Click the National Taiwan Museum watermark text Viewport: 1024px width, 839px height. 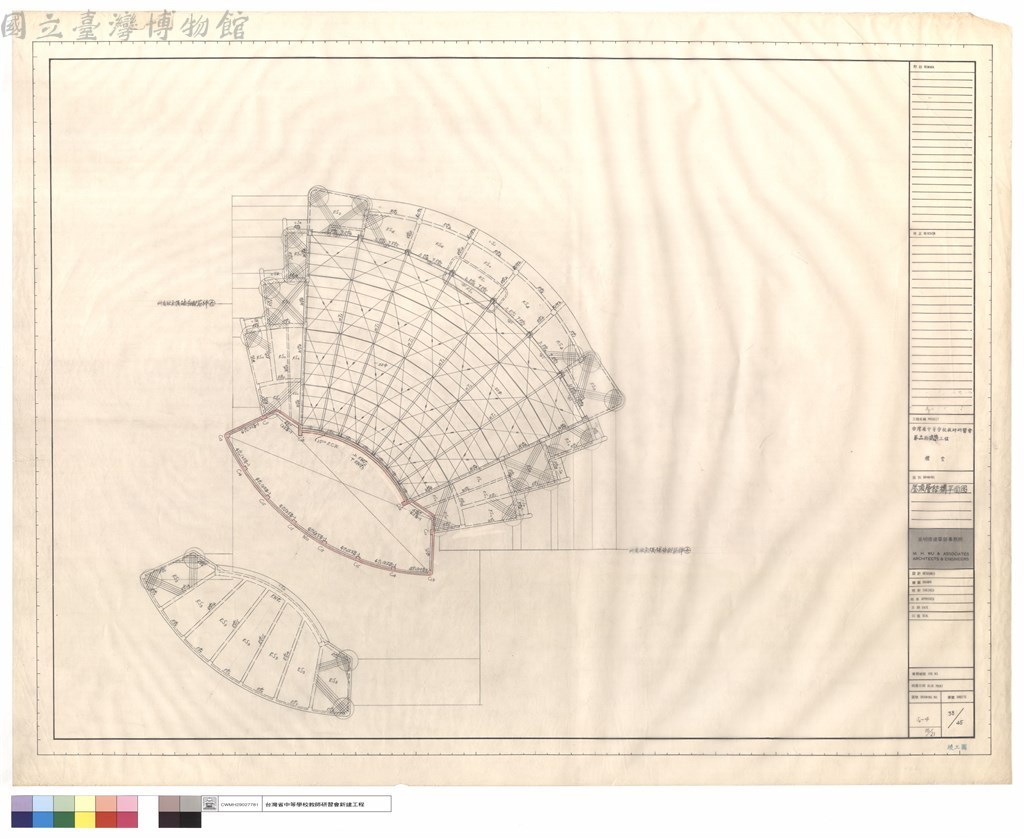pyautogui.click(x=124, y=26)
